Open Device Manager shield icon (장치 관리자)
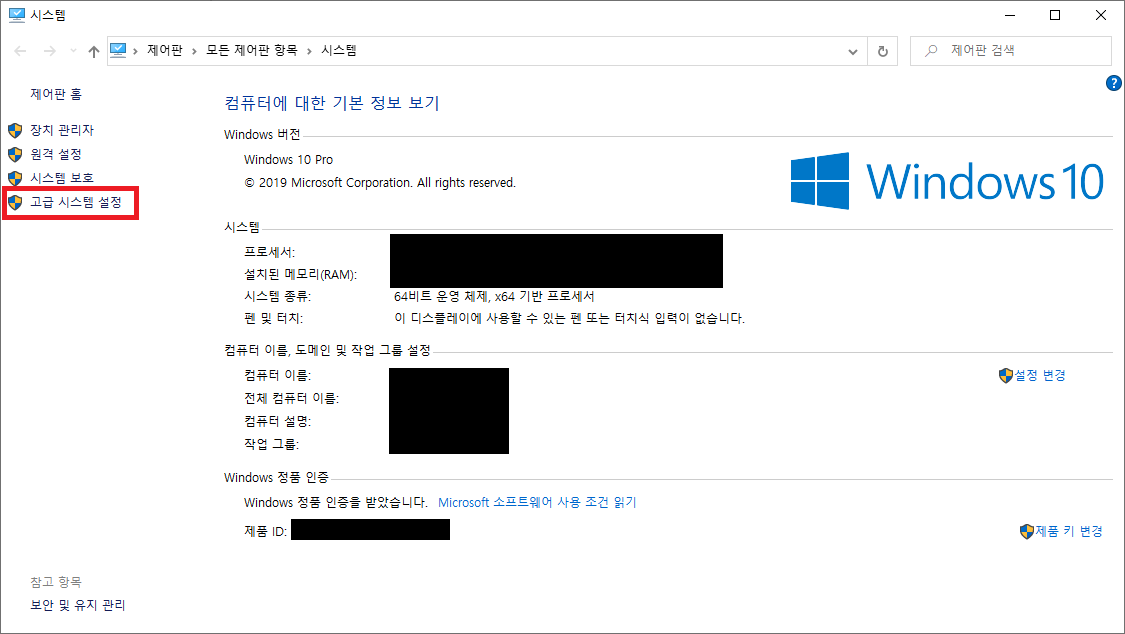Screen dimensions: 1125x634 15,131
